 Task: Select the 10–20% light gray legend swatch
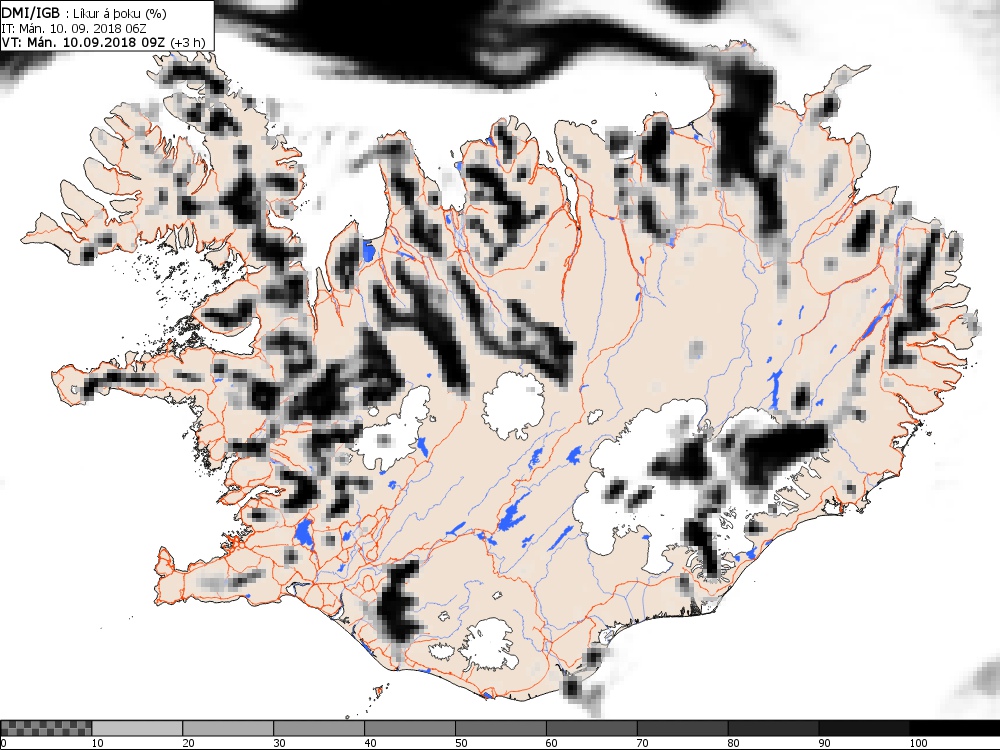(136, 728)
